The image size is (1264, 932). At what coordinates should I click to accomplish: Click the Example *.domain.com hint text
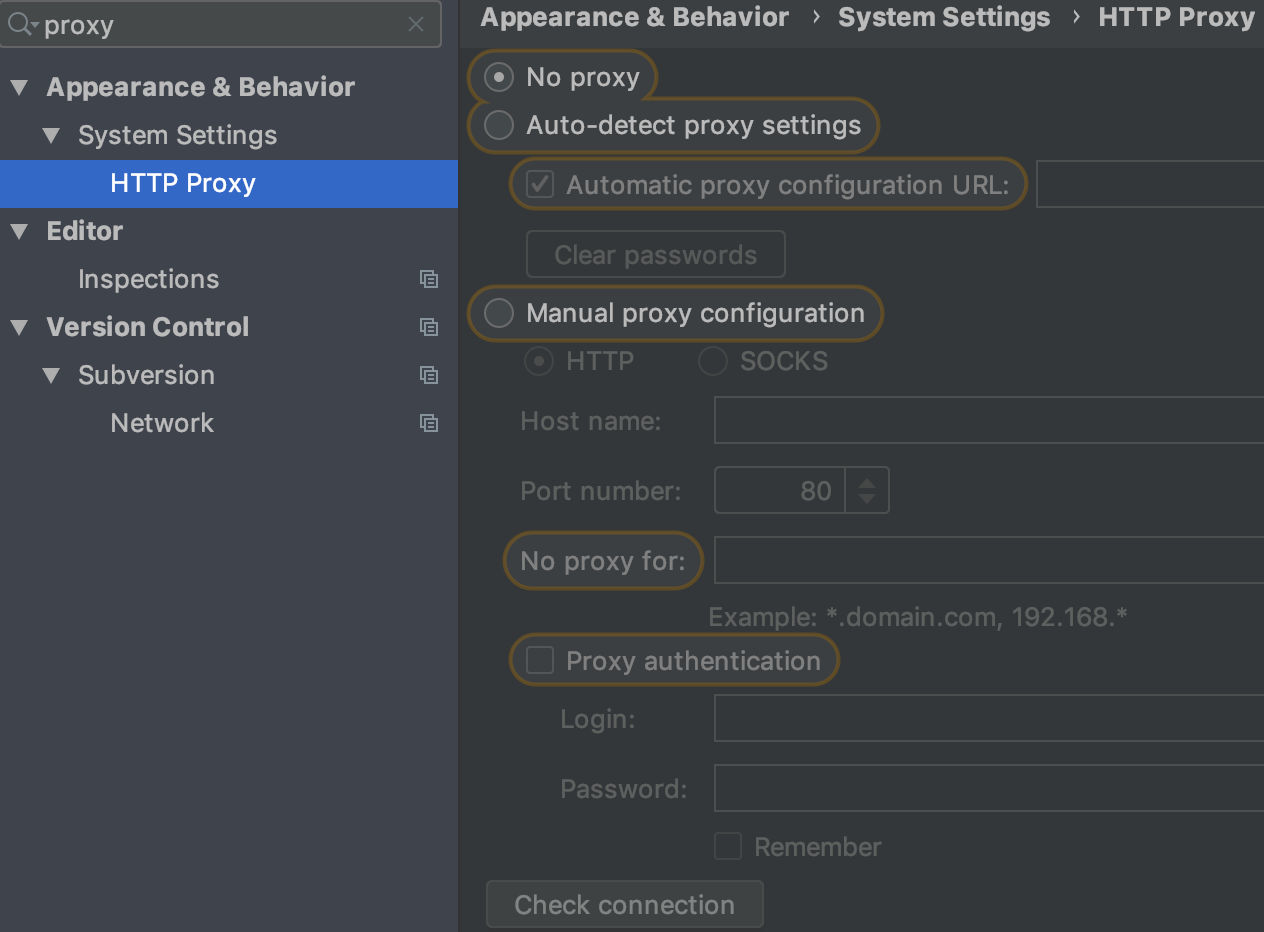[x=918, y=617]
